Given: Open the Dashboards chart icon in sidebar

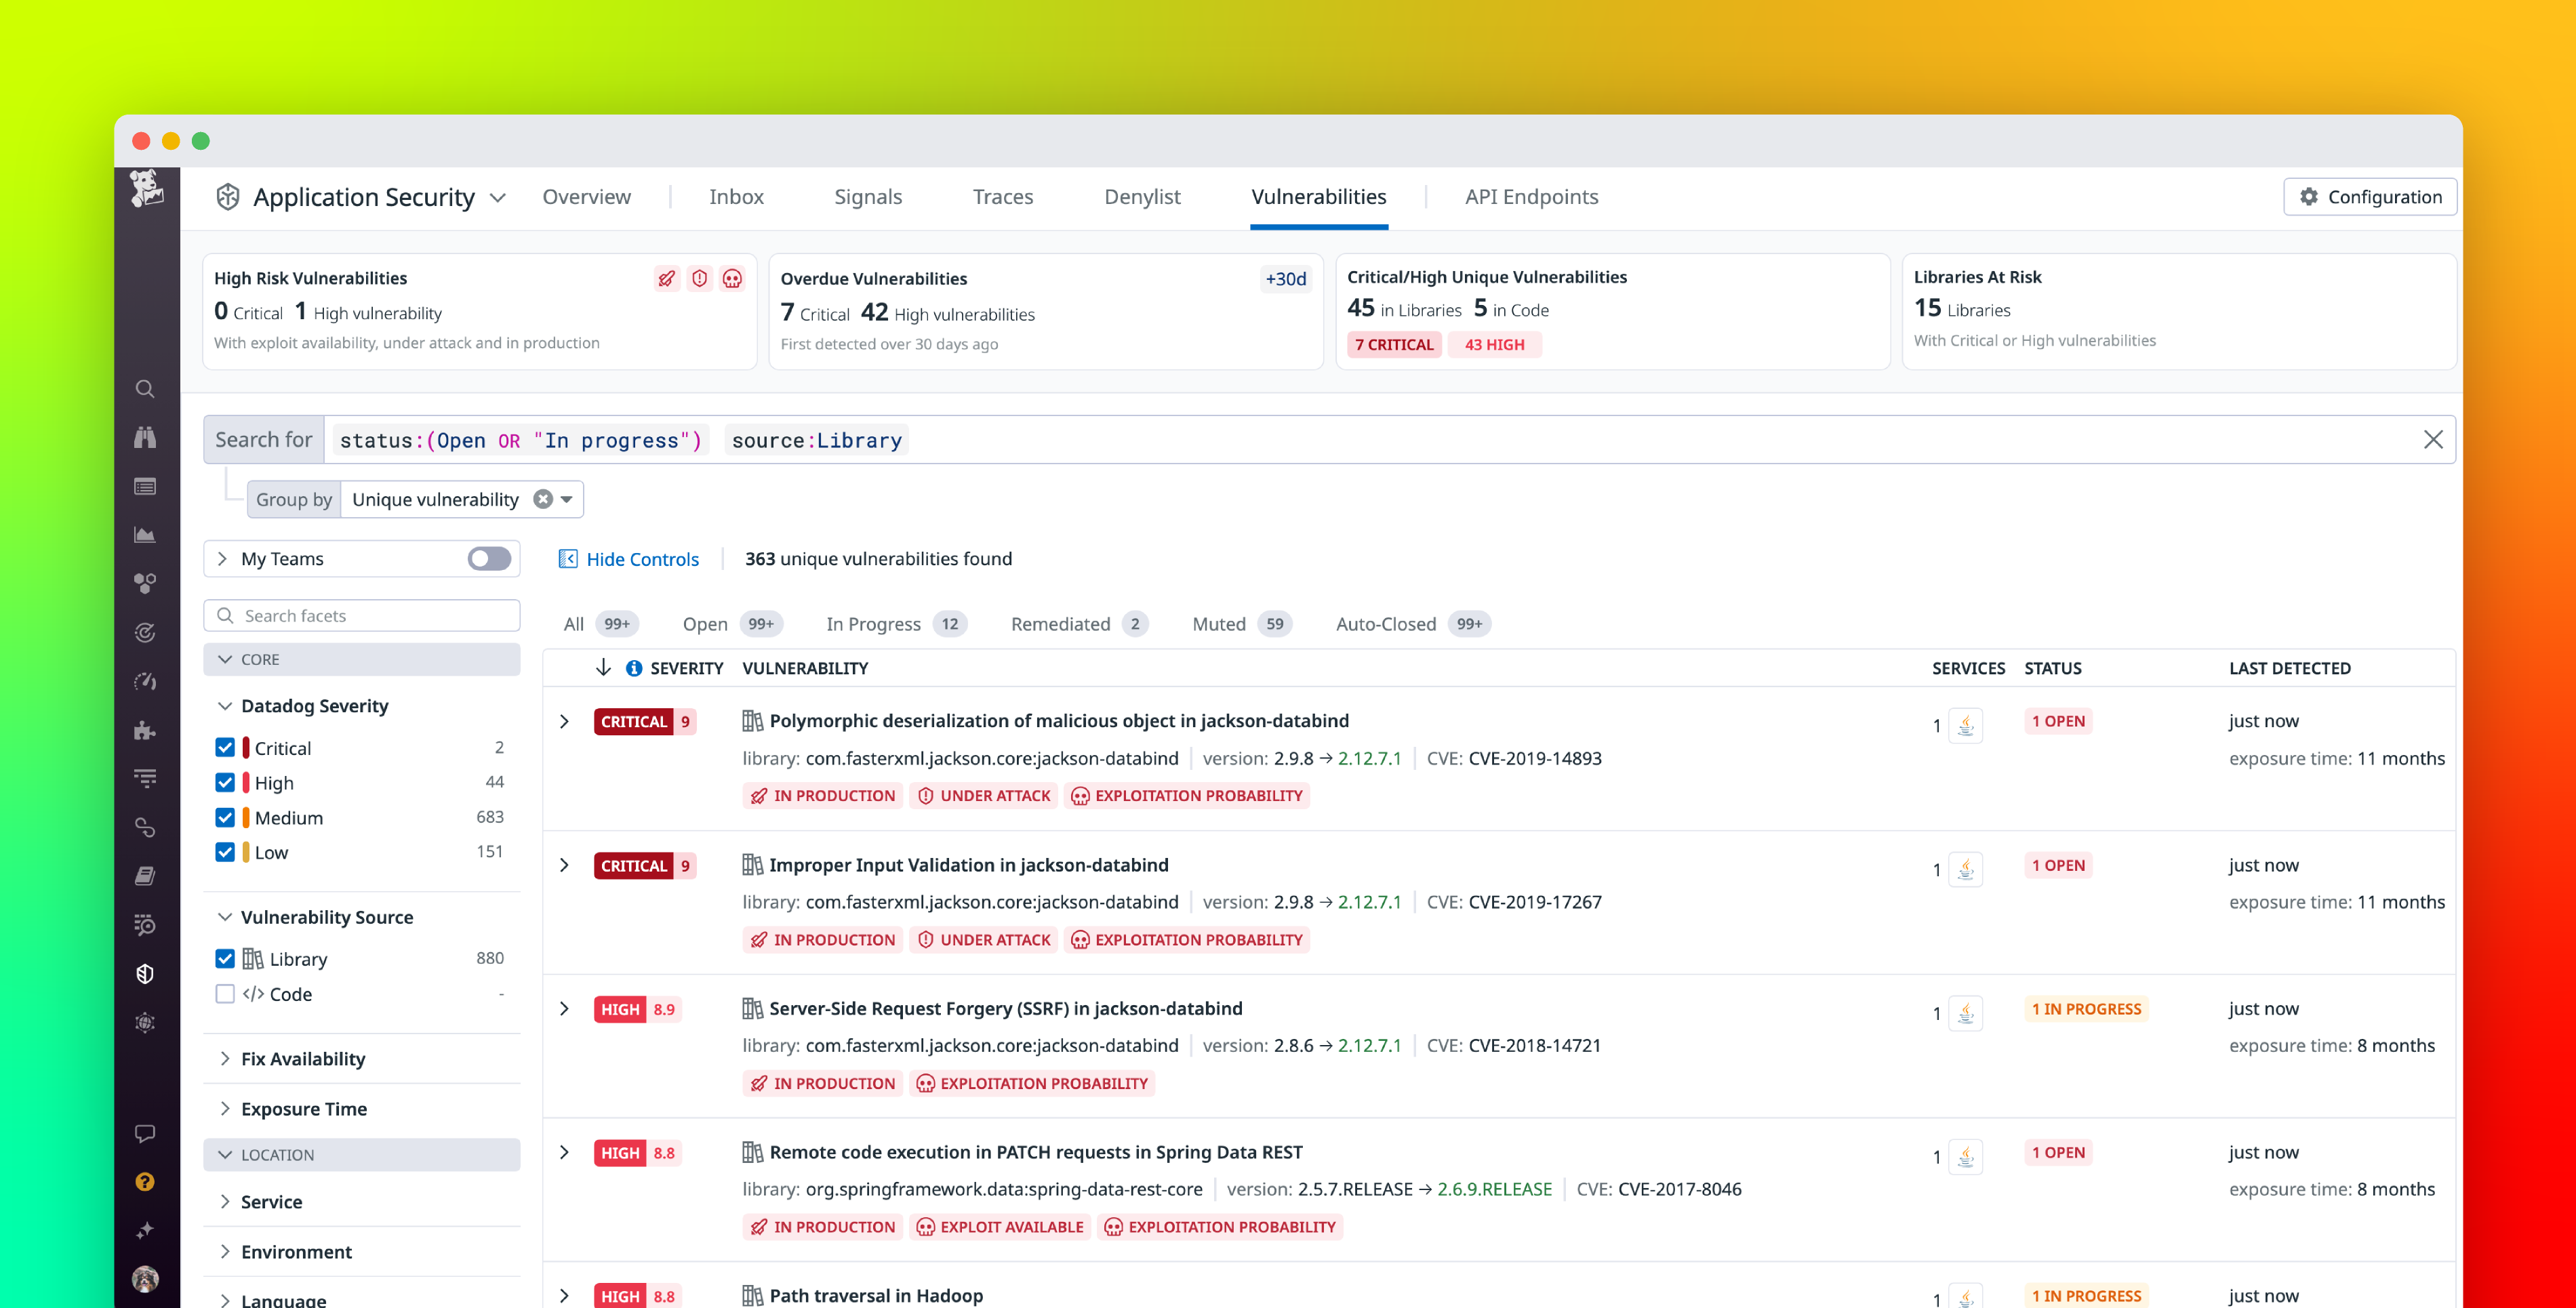Looking at the screenshot, I should pos(146,534).
